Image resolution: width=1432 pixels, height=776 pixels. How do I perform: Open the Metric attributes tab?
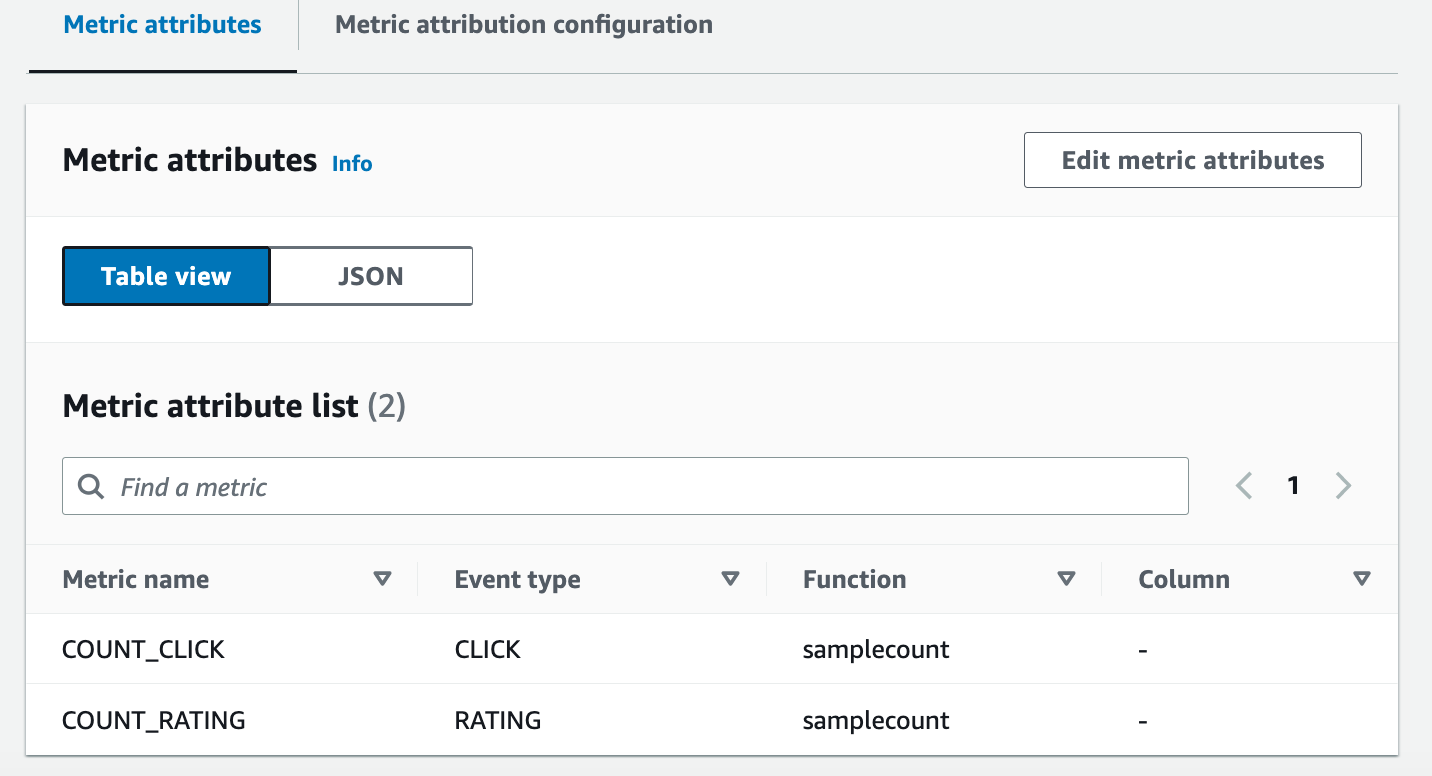click(162, 25)
